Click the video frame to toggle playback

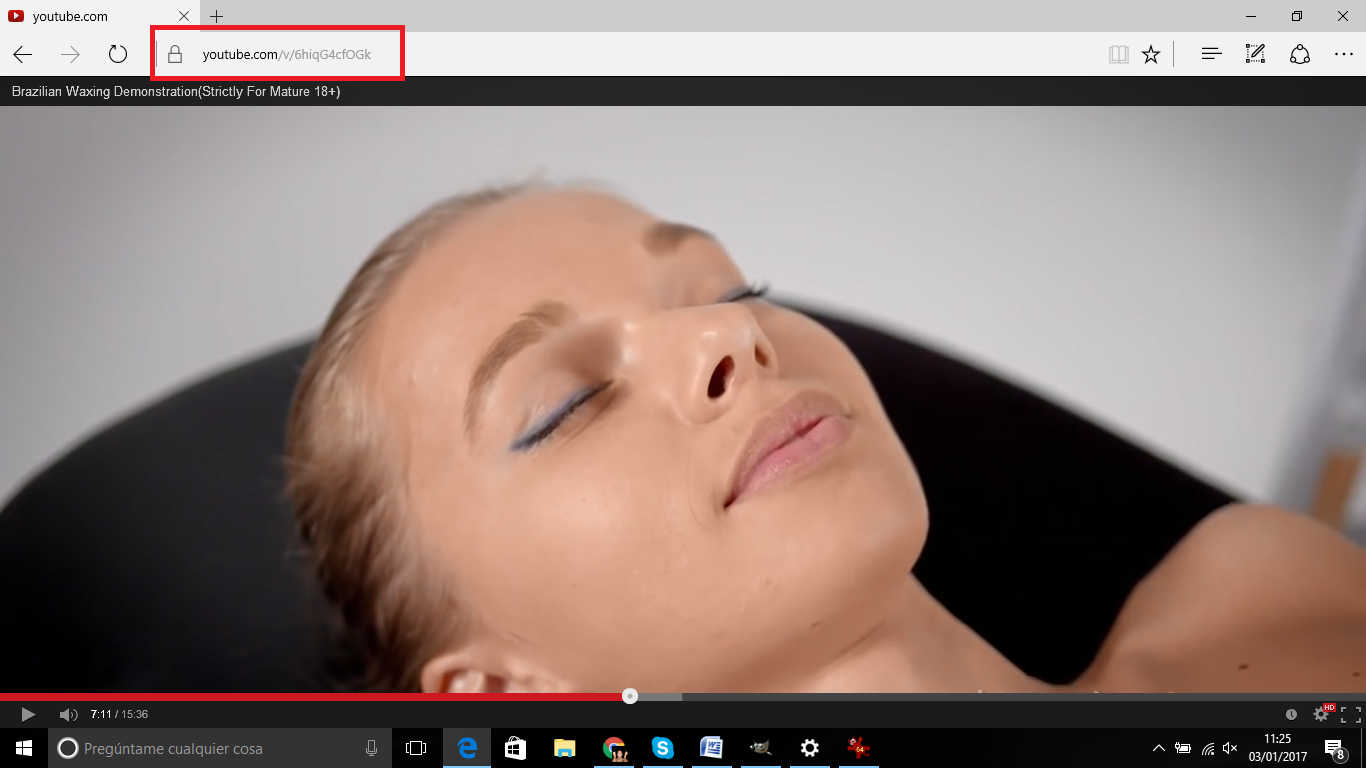683,397
